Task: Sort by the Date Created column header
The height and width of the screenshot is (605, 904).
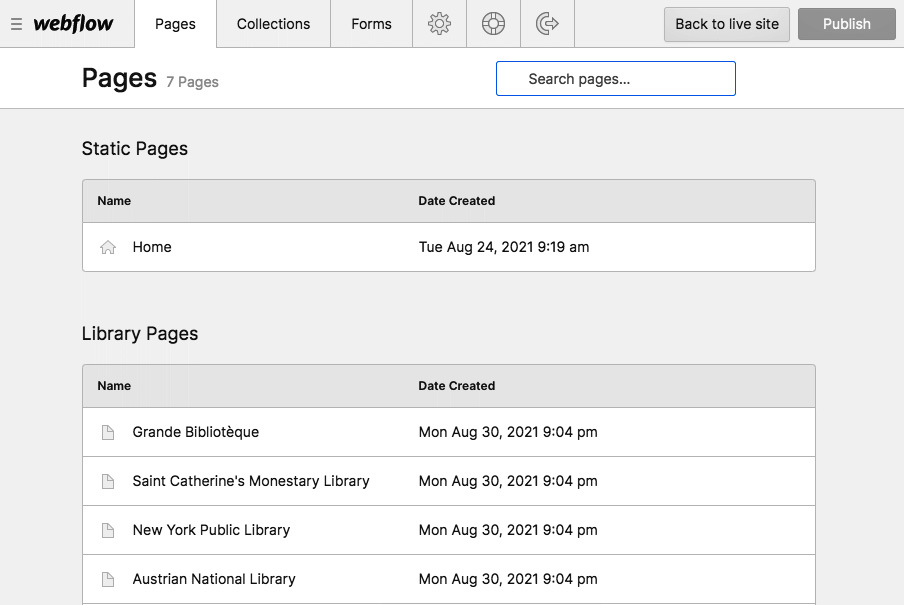Action: [x=457, y=200]
